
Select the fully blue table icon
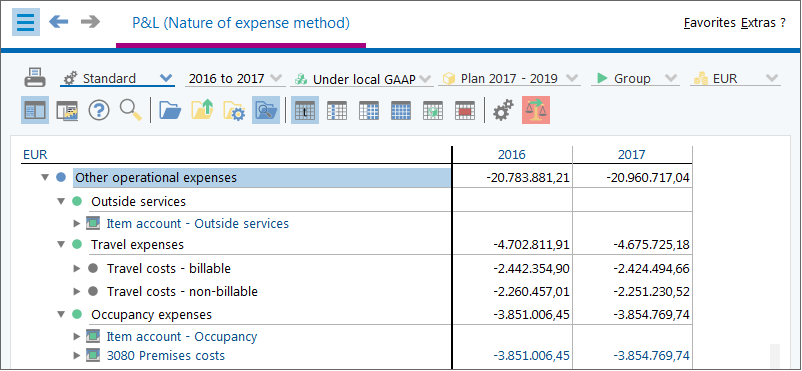pos(401,110)
